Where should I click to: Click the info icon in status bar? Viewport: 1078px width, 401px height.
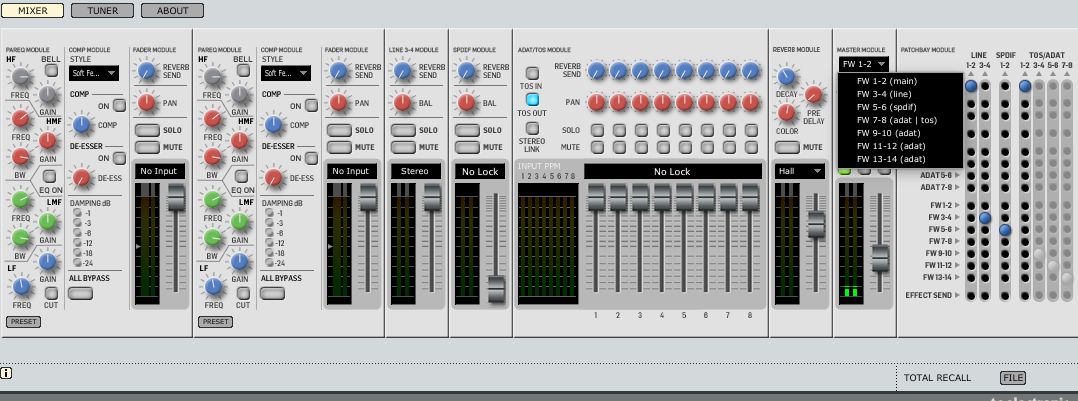pos(7,373)
